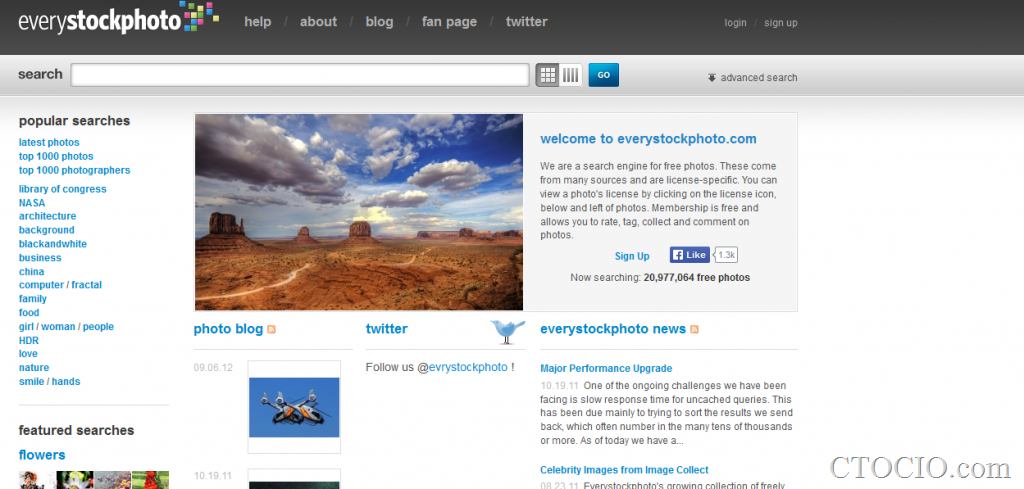Screen dimensions: 1024x489
Task: Click the Monument Valley featured photo
Action: coord(359,212)
